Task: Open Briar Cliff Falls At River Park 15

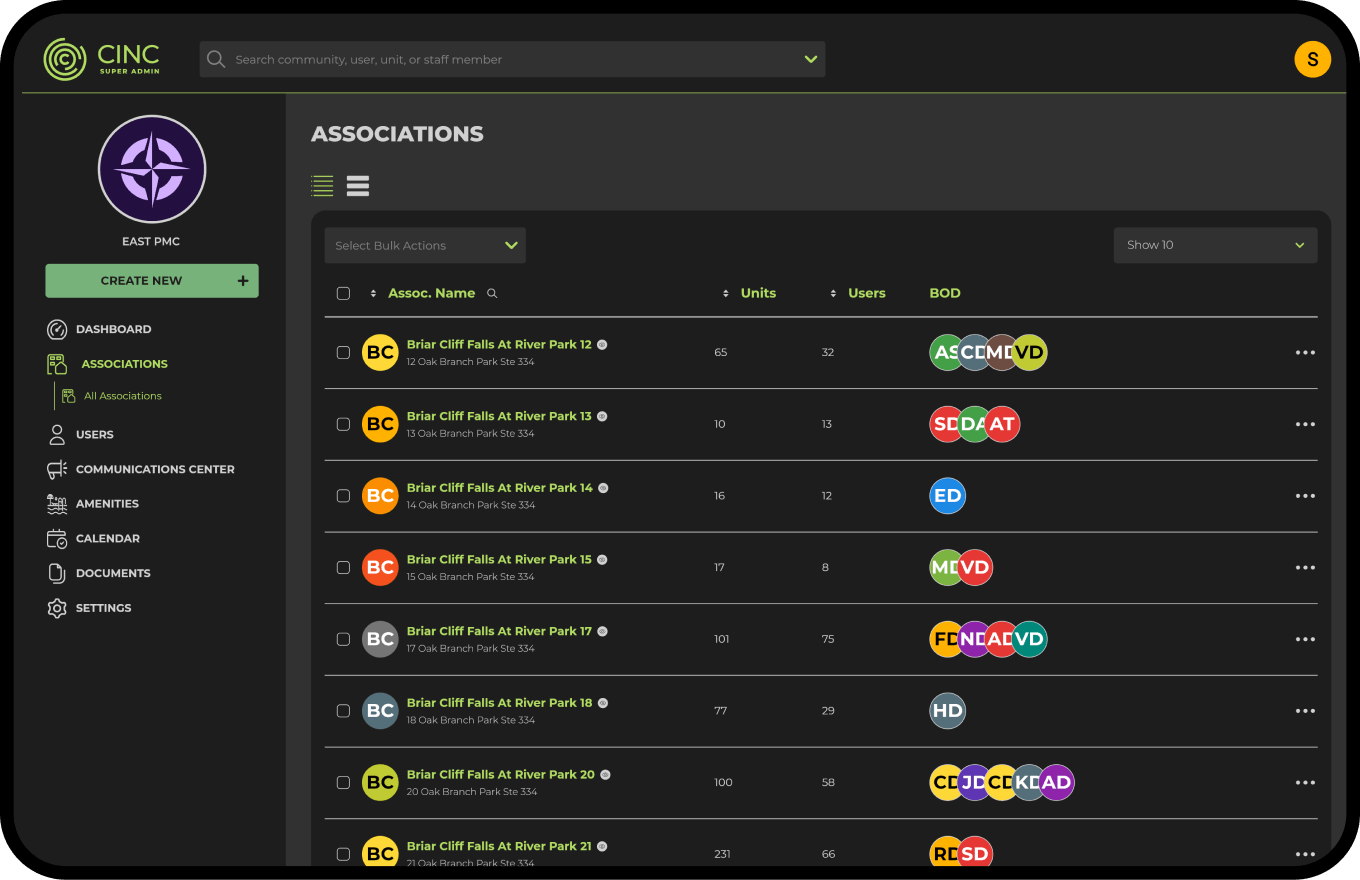Action: pyautogui.click(x=499, y=559)
